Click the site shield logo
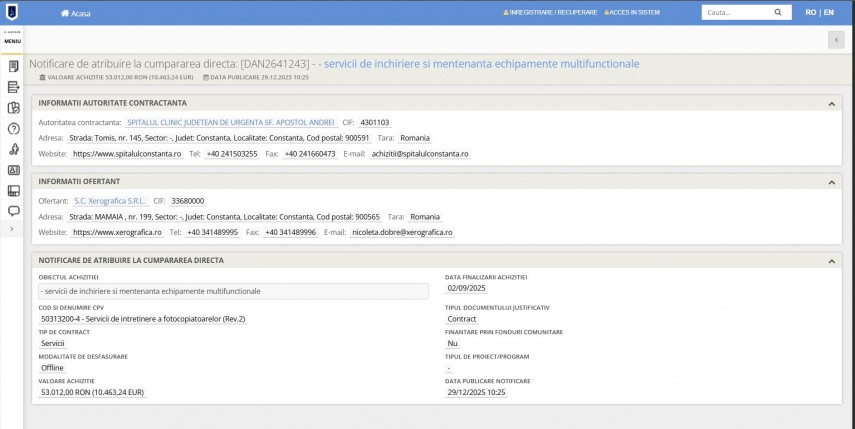 pyautogui.click(x=12, y=12)
